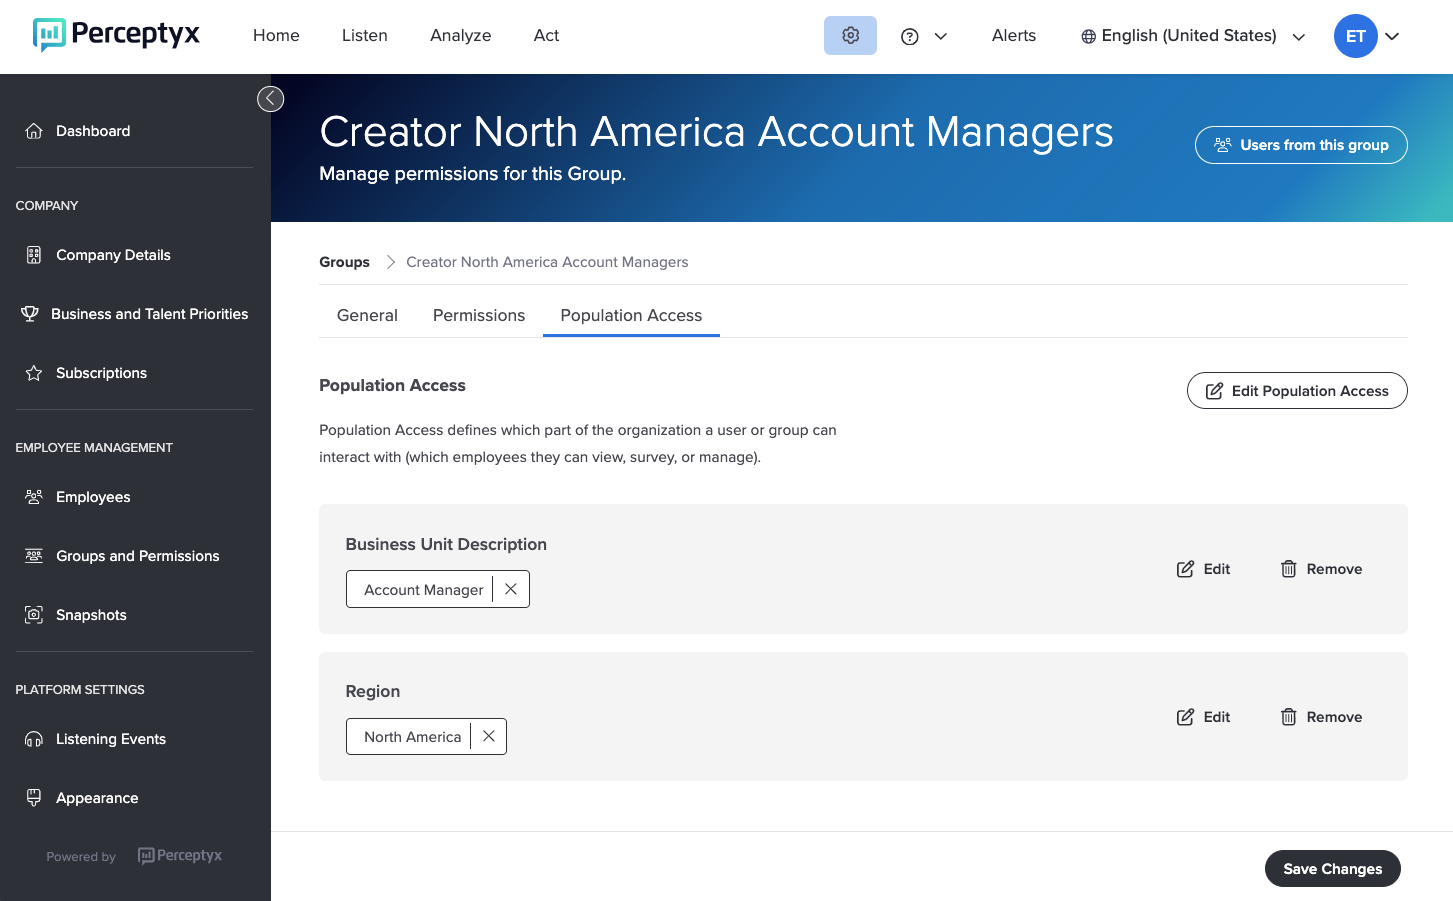Click Save Changes button
The image size is (1453, 901).
click(x=1333, y=869)
